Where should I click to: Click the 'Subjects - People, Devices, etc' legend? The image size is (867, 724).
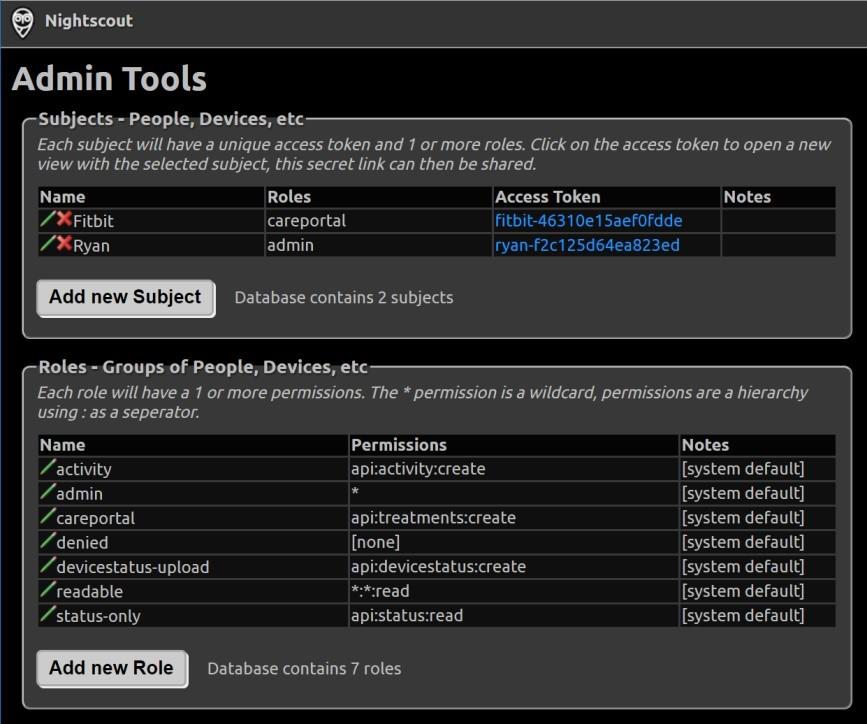(x=171, y=119)
